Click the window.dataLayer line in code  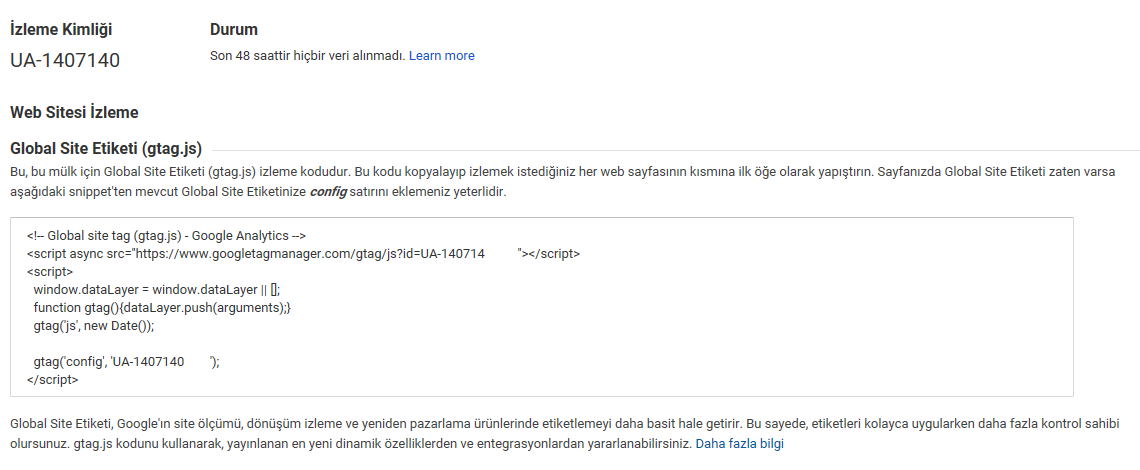(156, 290)
